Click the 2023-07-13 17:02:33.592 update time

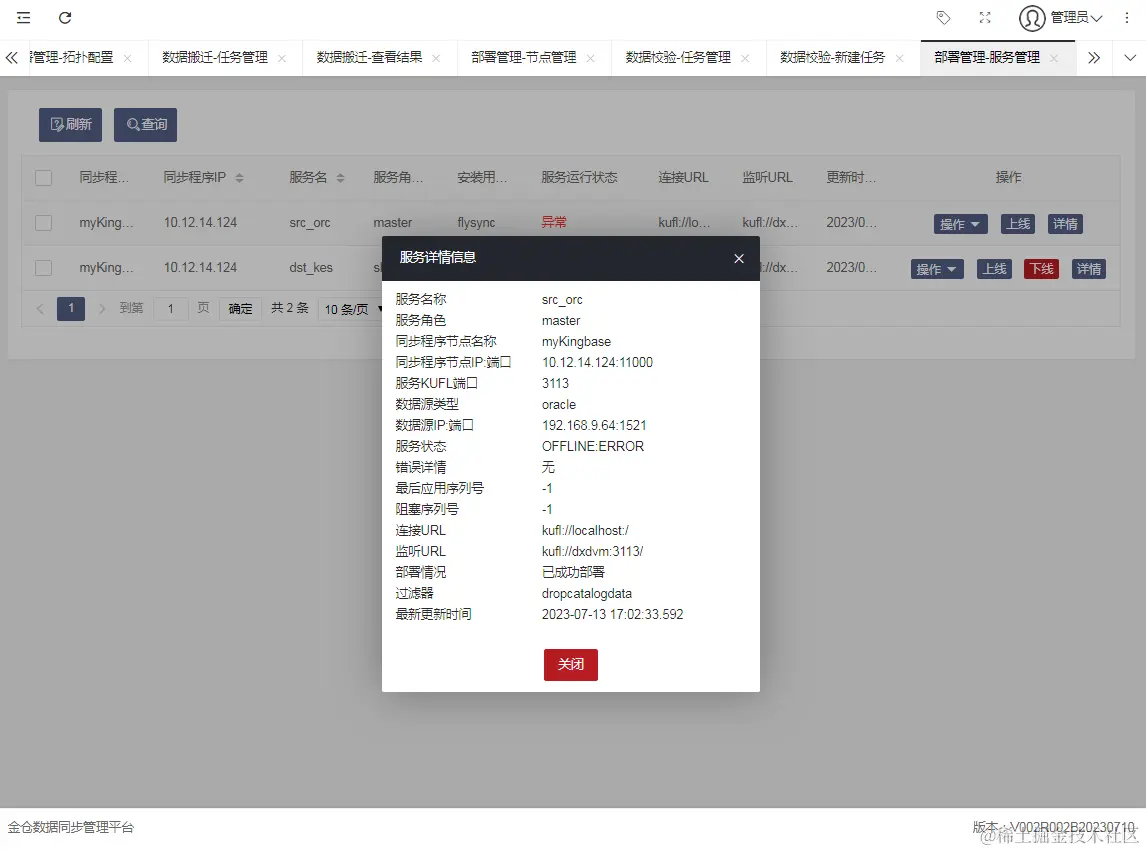pos(612,615)
